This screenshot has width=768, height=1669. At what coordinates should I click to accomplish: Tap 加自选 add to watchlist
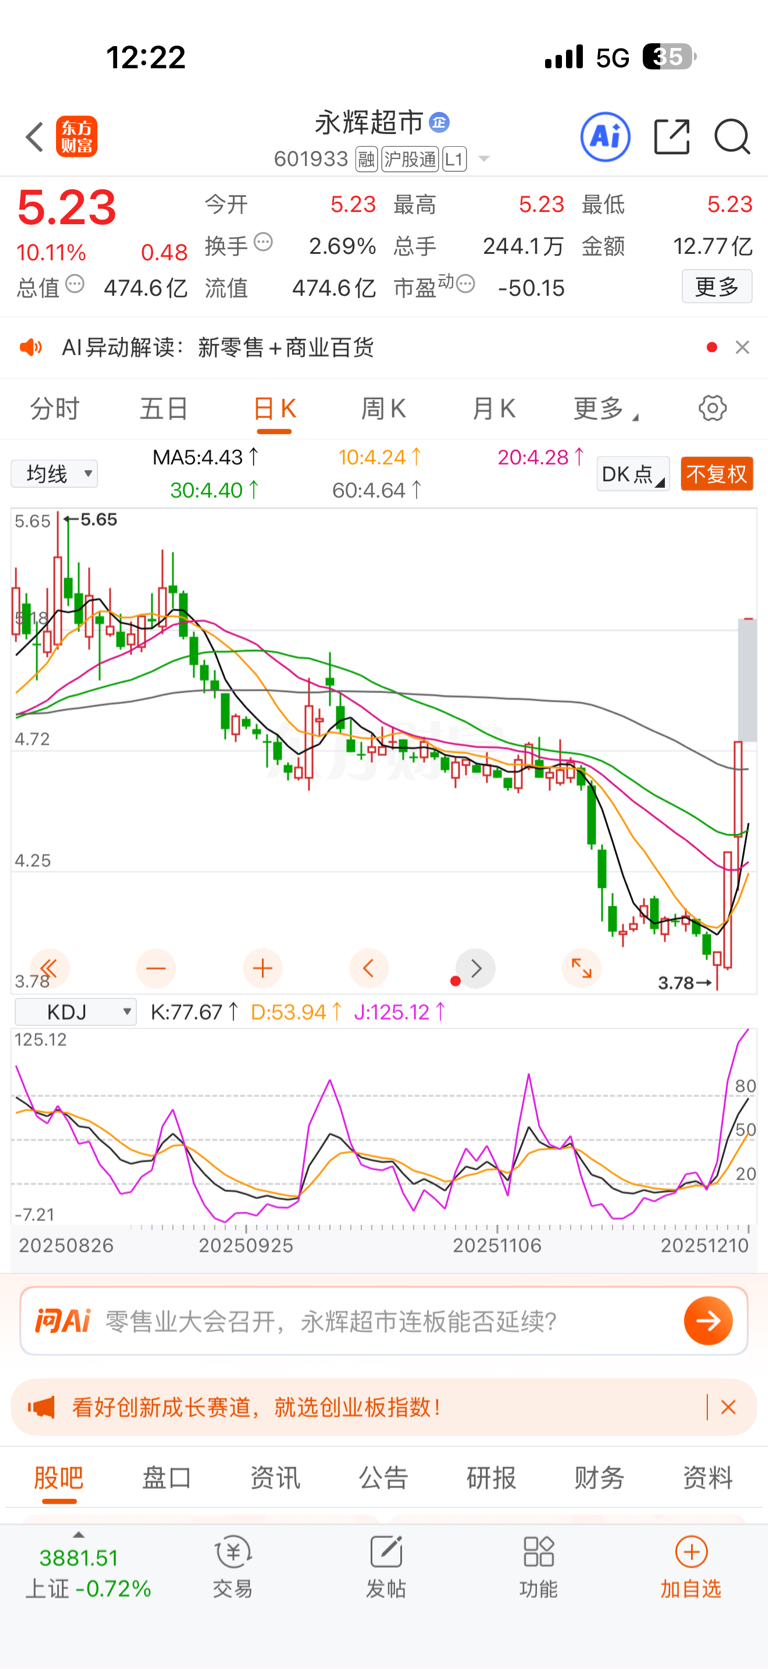690,1568
